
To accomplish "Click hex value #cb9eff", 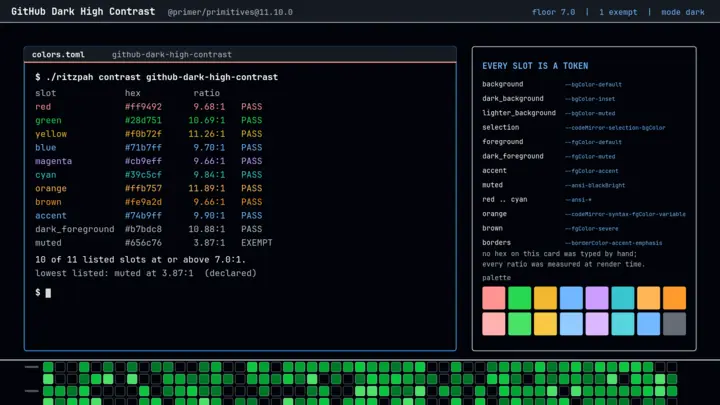I will (x=143, y=161).
